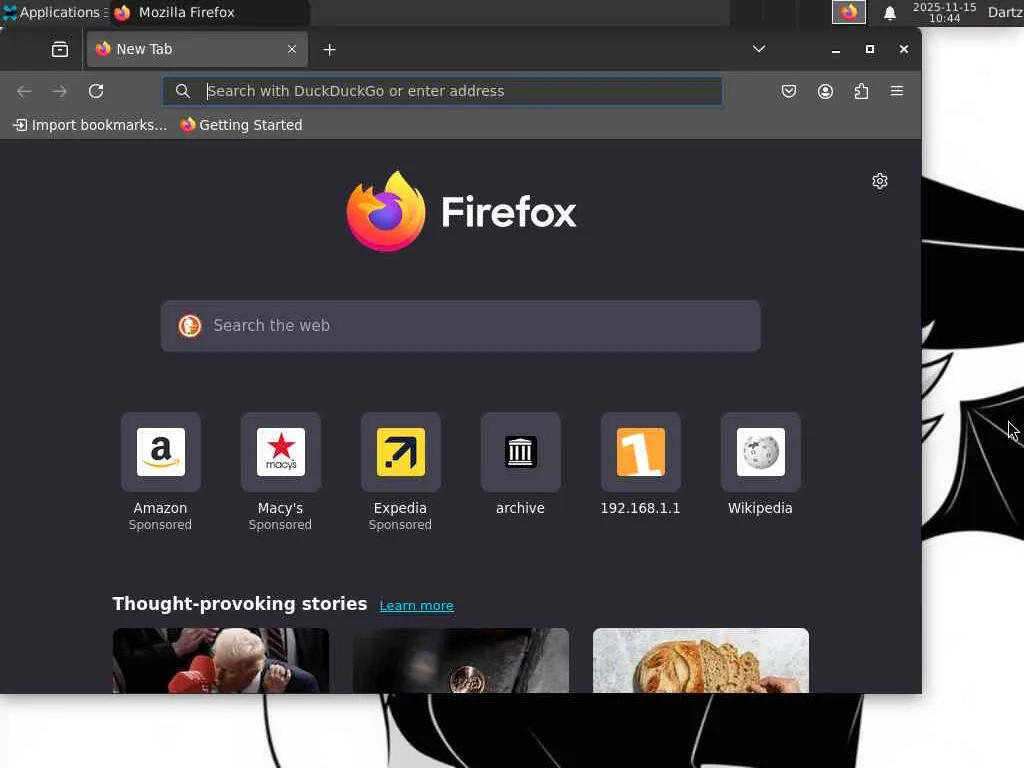The height and width of the screenshot is (768, 1024).
Task: Open new tab personalize gear icon
Action: [x=880, y=181]
